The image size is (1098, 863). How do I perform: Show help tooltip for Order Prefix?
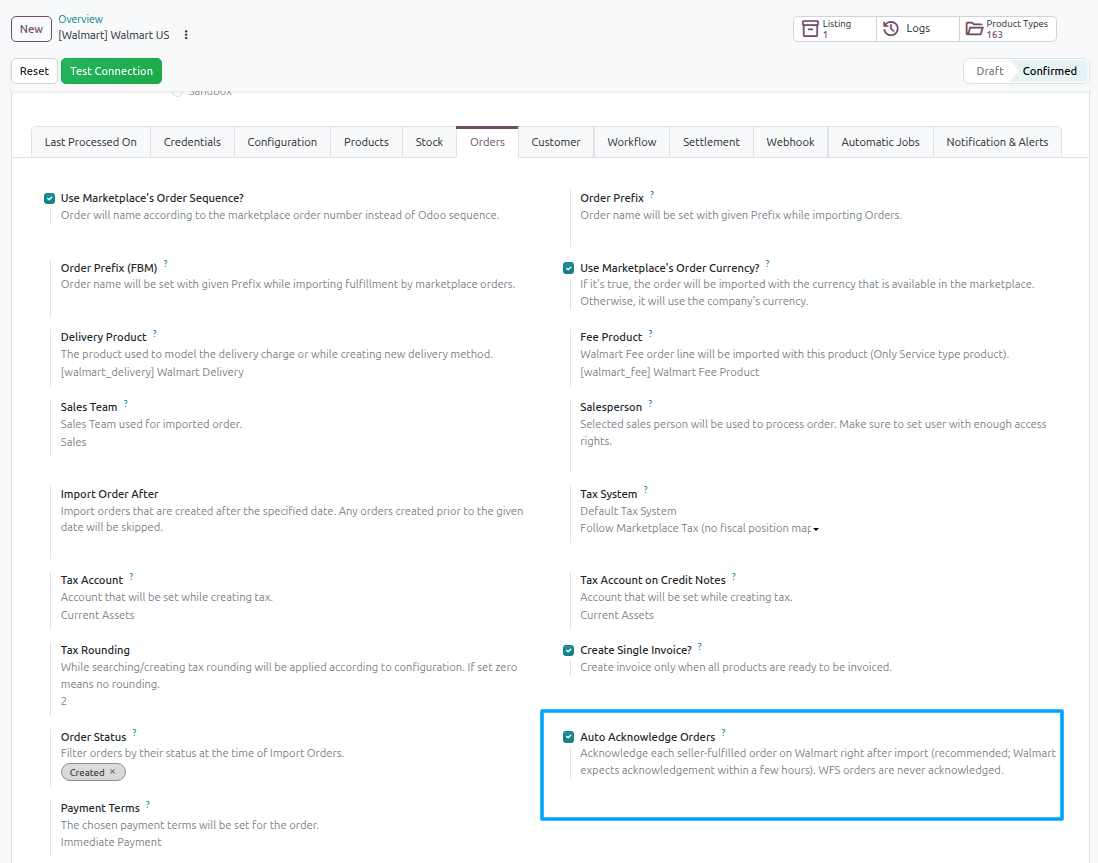(652, 194)
